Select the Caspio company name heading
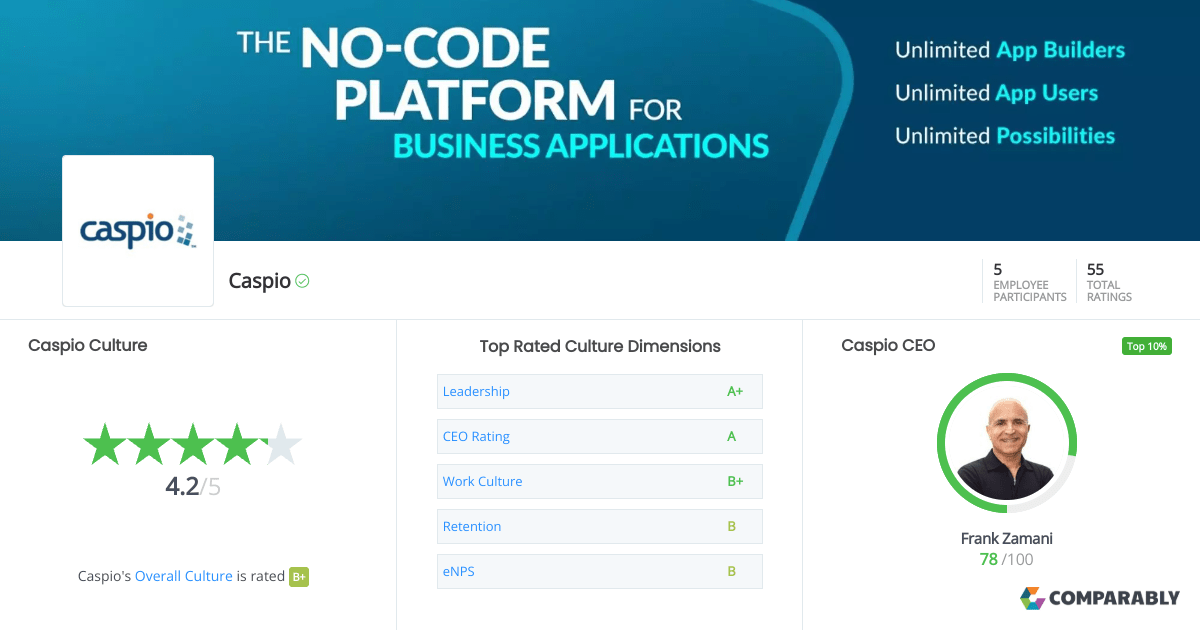This screenshot has height=630, width=1200. click(x=259, y=281)
